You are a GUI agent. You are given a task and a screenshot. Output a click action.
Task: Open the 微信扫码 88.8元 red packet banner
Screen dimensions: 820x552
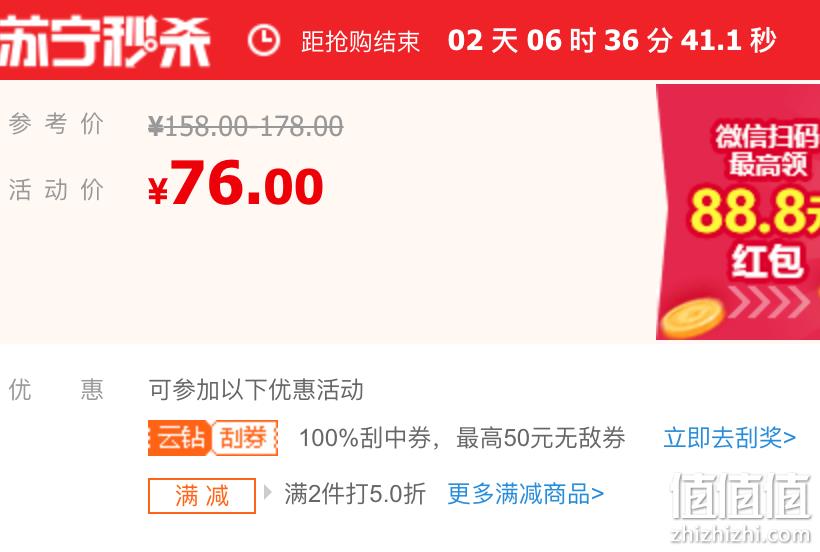click(x=738, y=212)
